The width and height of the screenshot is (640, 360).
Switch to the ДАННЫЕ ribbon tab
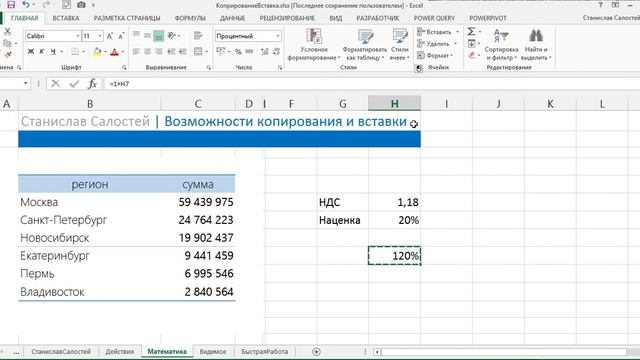click(x=232, y=18)
